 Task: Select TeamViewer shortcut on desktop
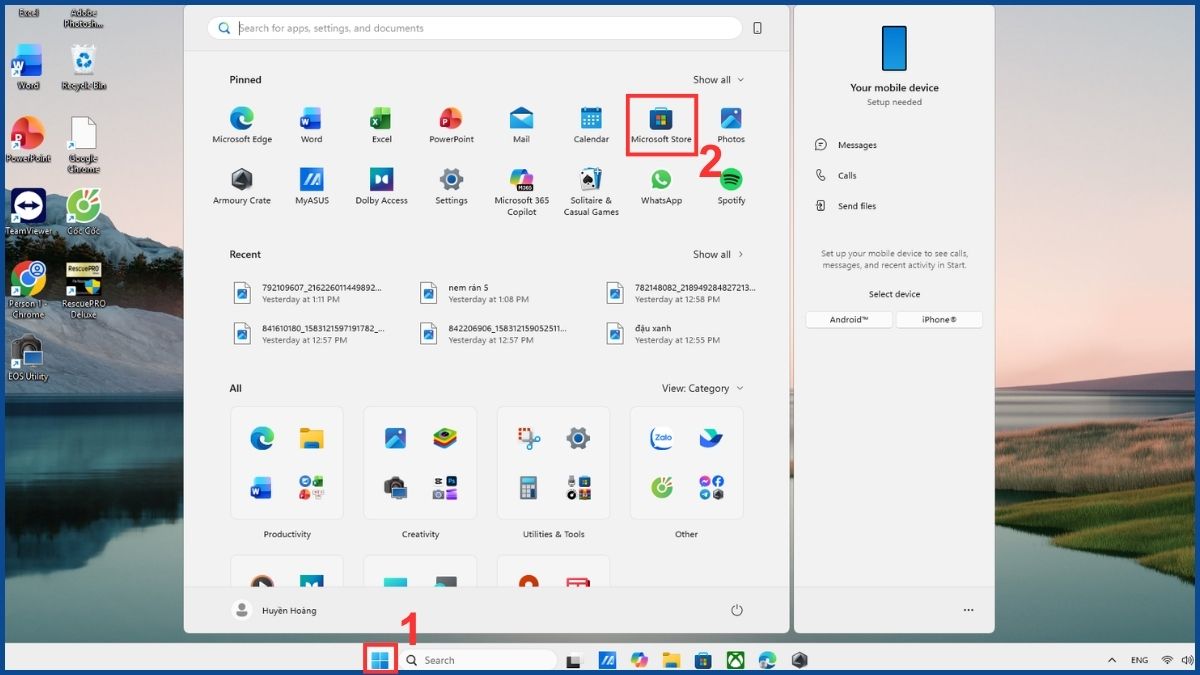[28, 212]
